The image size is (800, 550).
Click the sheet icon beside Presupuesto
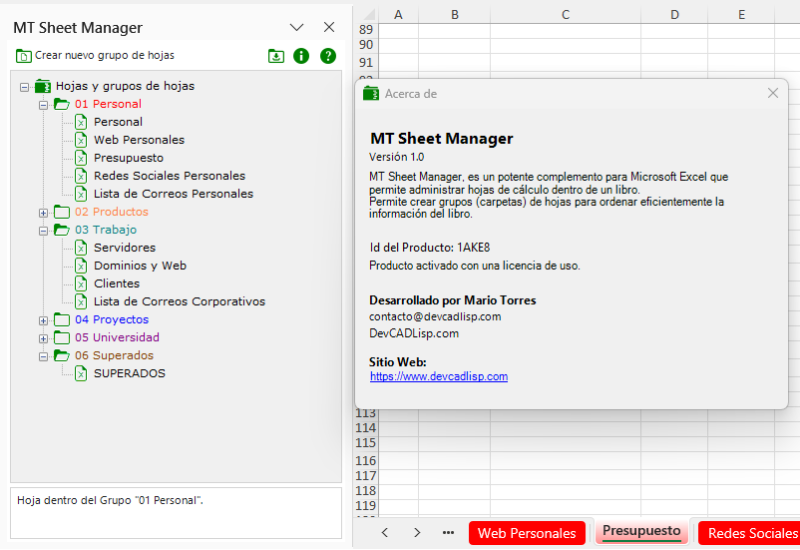(81, 158)
